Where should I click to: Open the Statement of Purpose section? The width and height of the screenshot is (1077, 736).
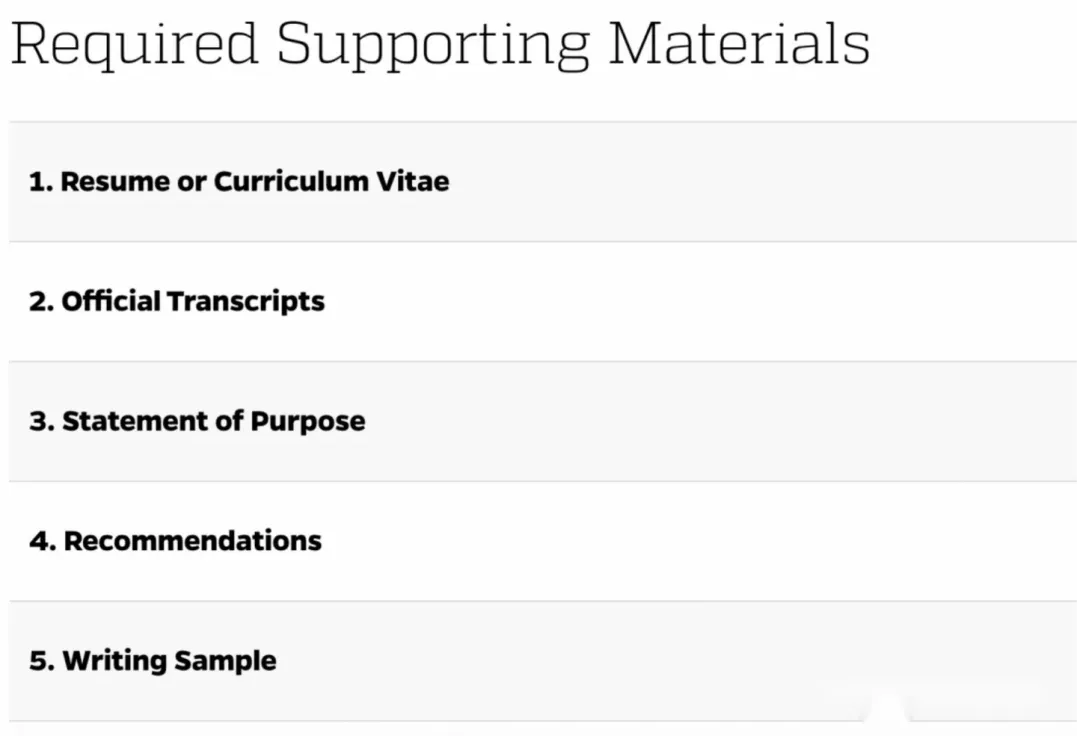point(540,421)
